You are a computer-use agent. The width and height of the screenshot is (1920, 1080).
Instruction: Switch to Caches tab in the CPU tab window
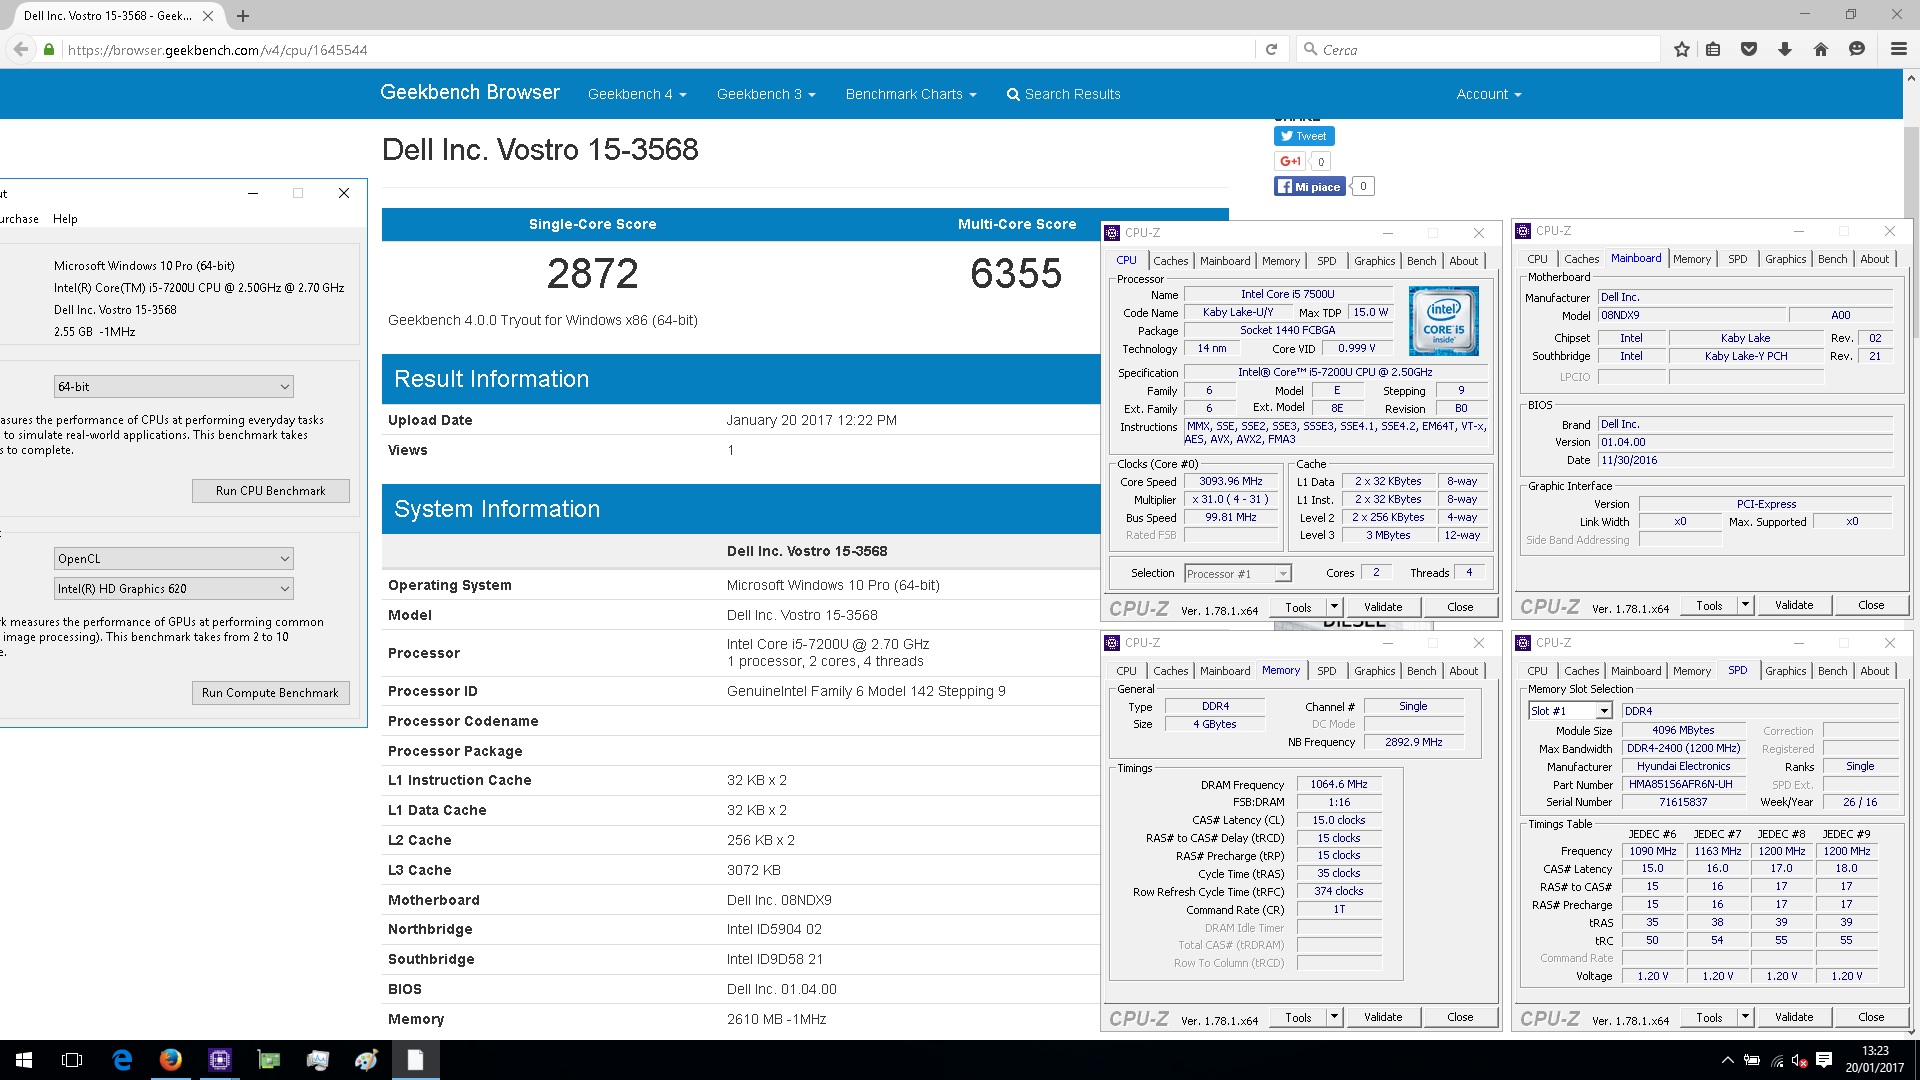coord(1171,261)
